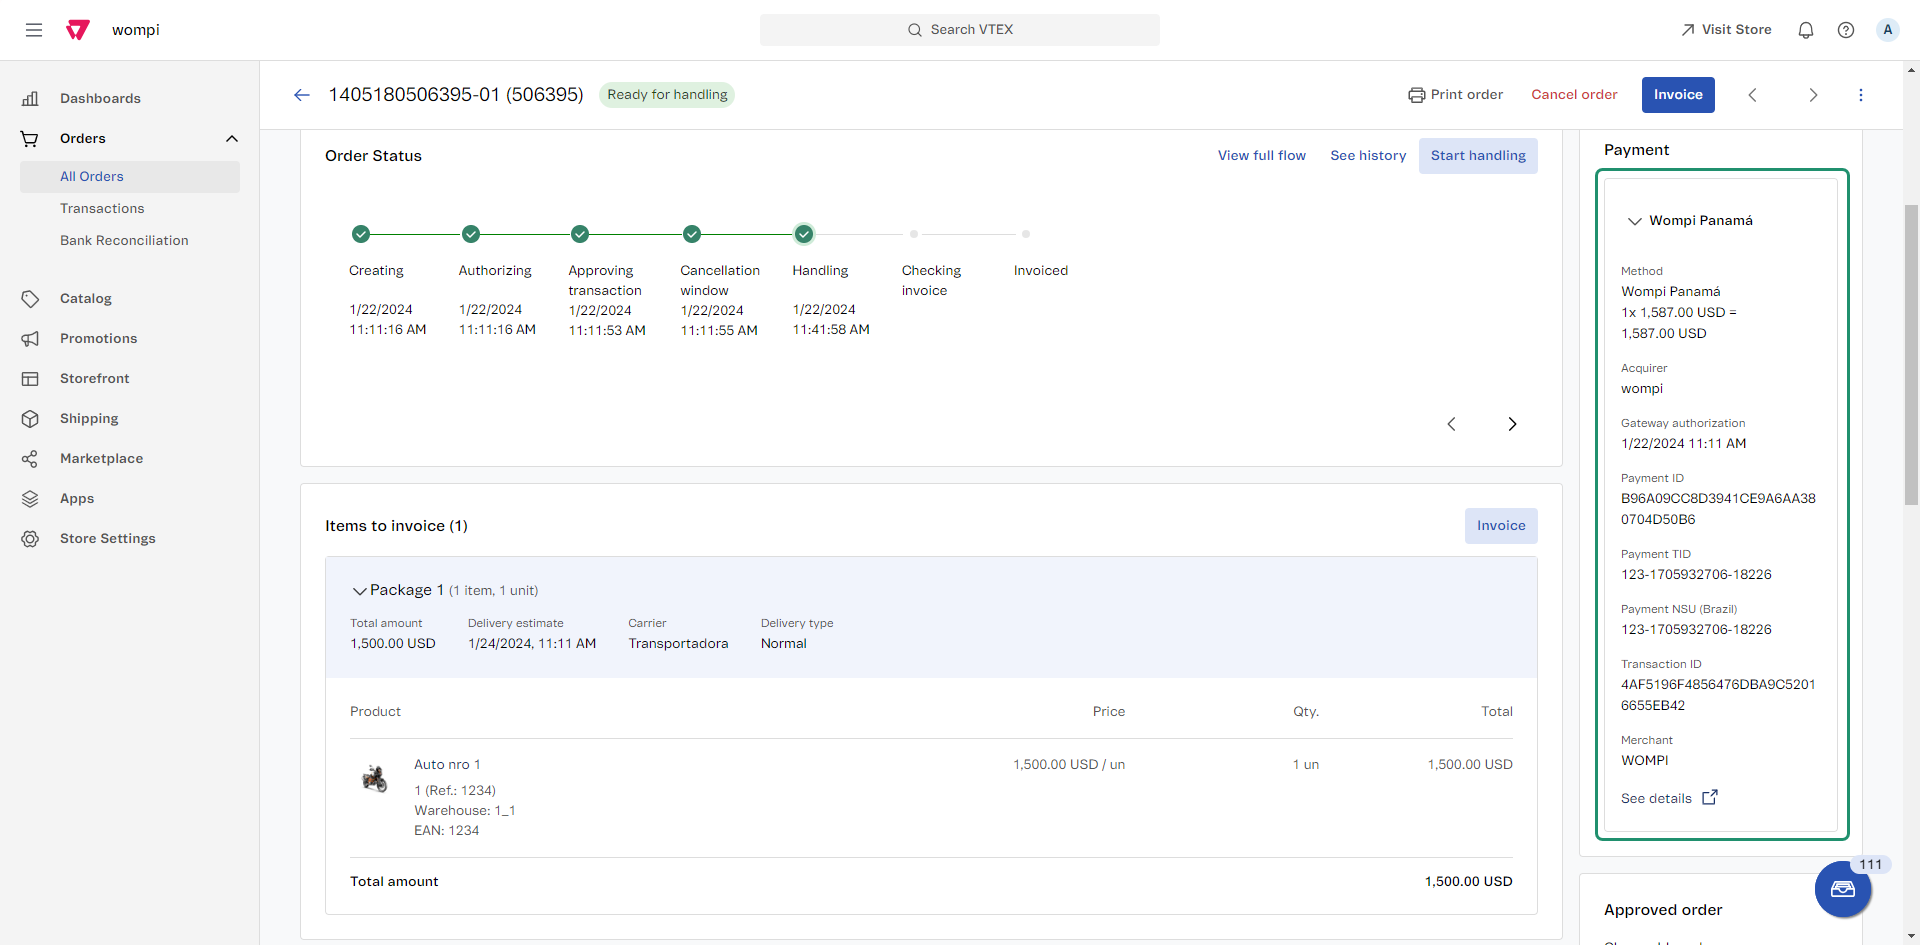Click the user avatar in the header
The height and width of the screenshot is (945, 1920).
point(1887,30)
